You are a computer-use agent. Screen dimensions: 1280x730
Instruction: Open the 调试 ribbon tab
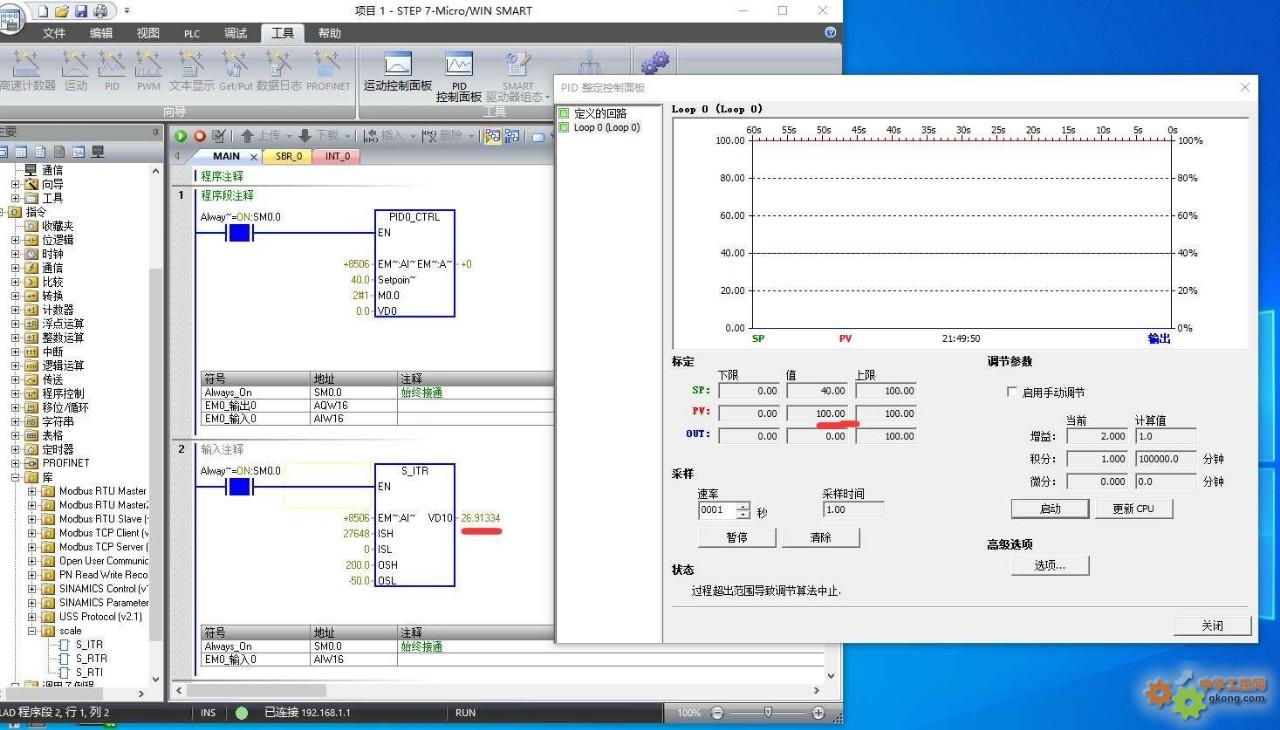pos(236,33)
